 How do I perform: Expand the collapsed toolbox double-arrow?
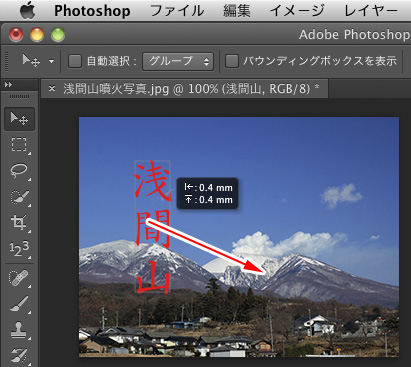[9, 85]
